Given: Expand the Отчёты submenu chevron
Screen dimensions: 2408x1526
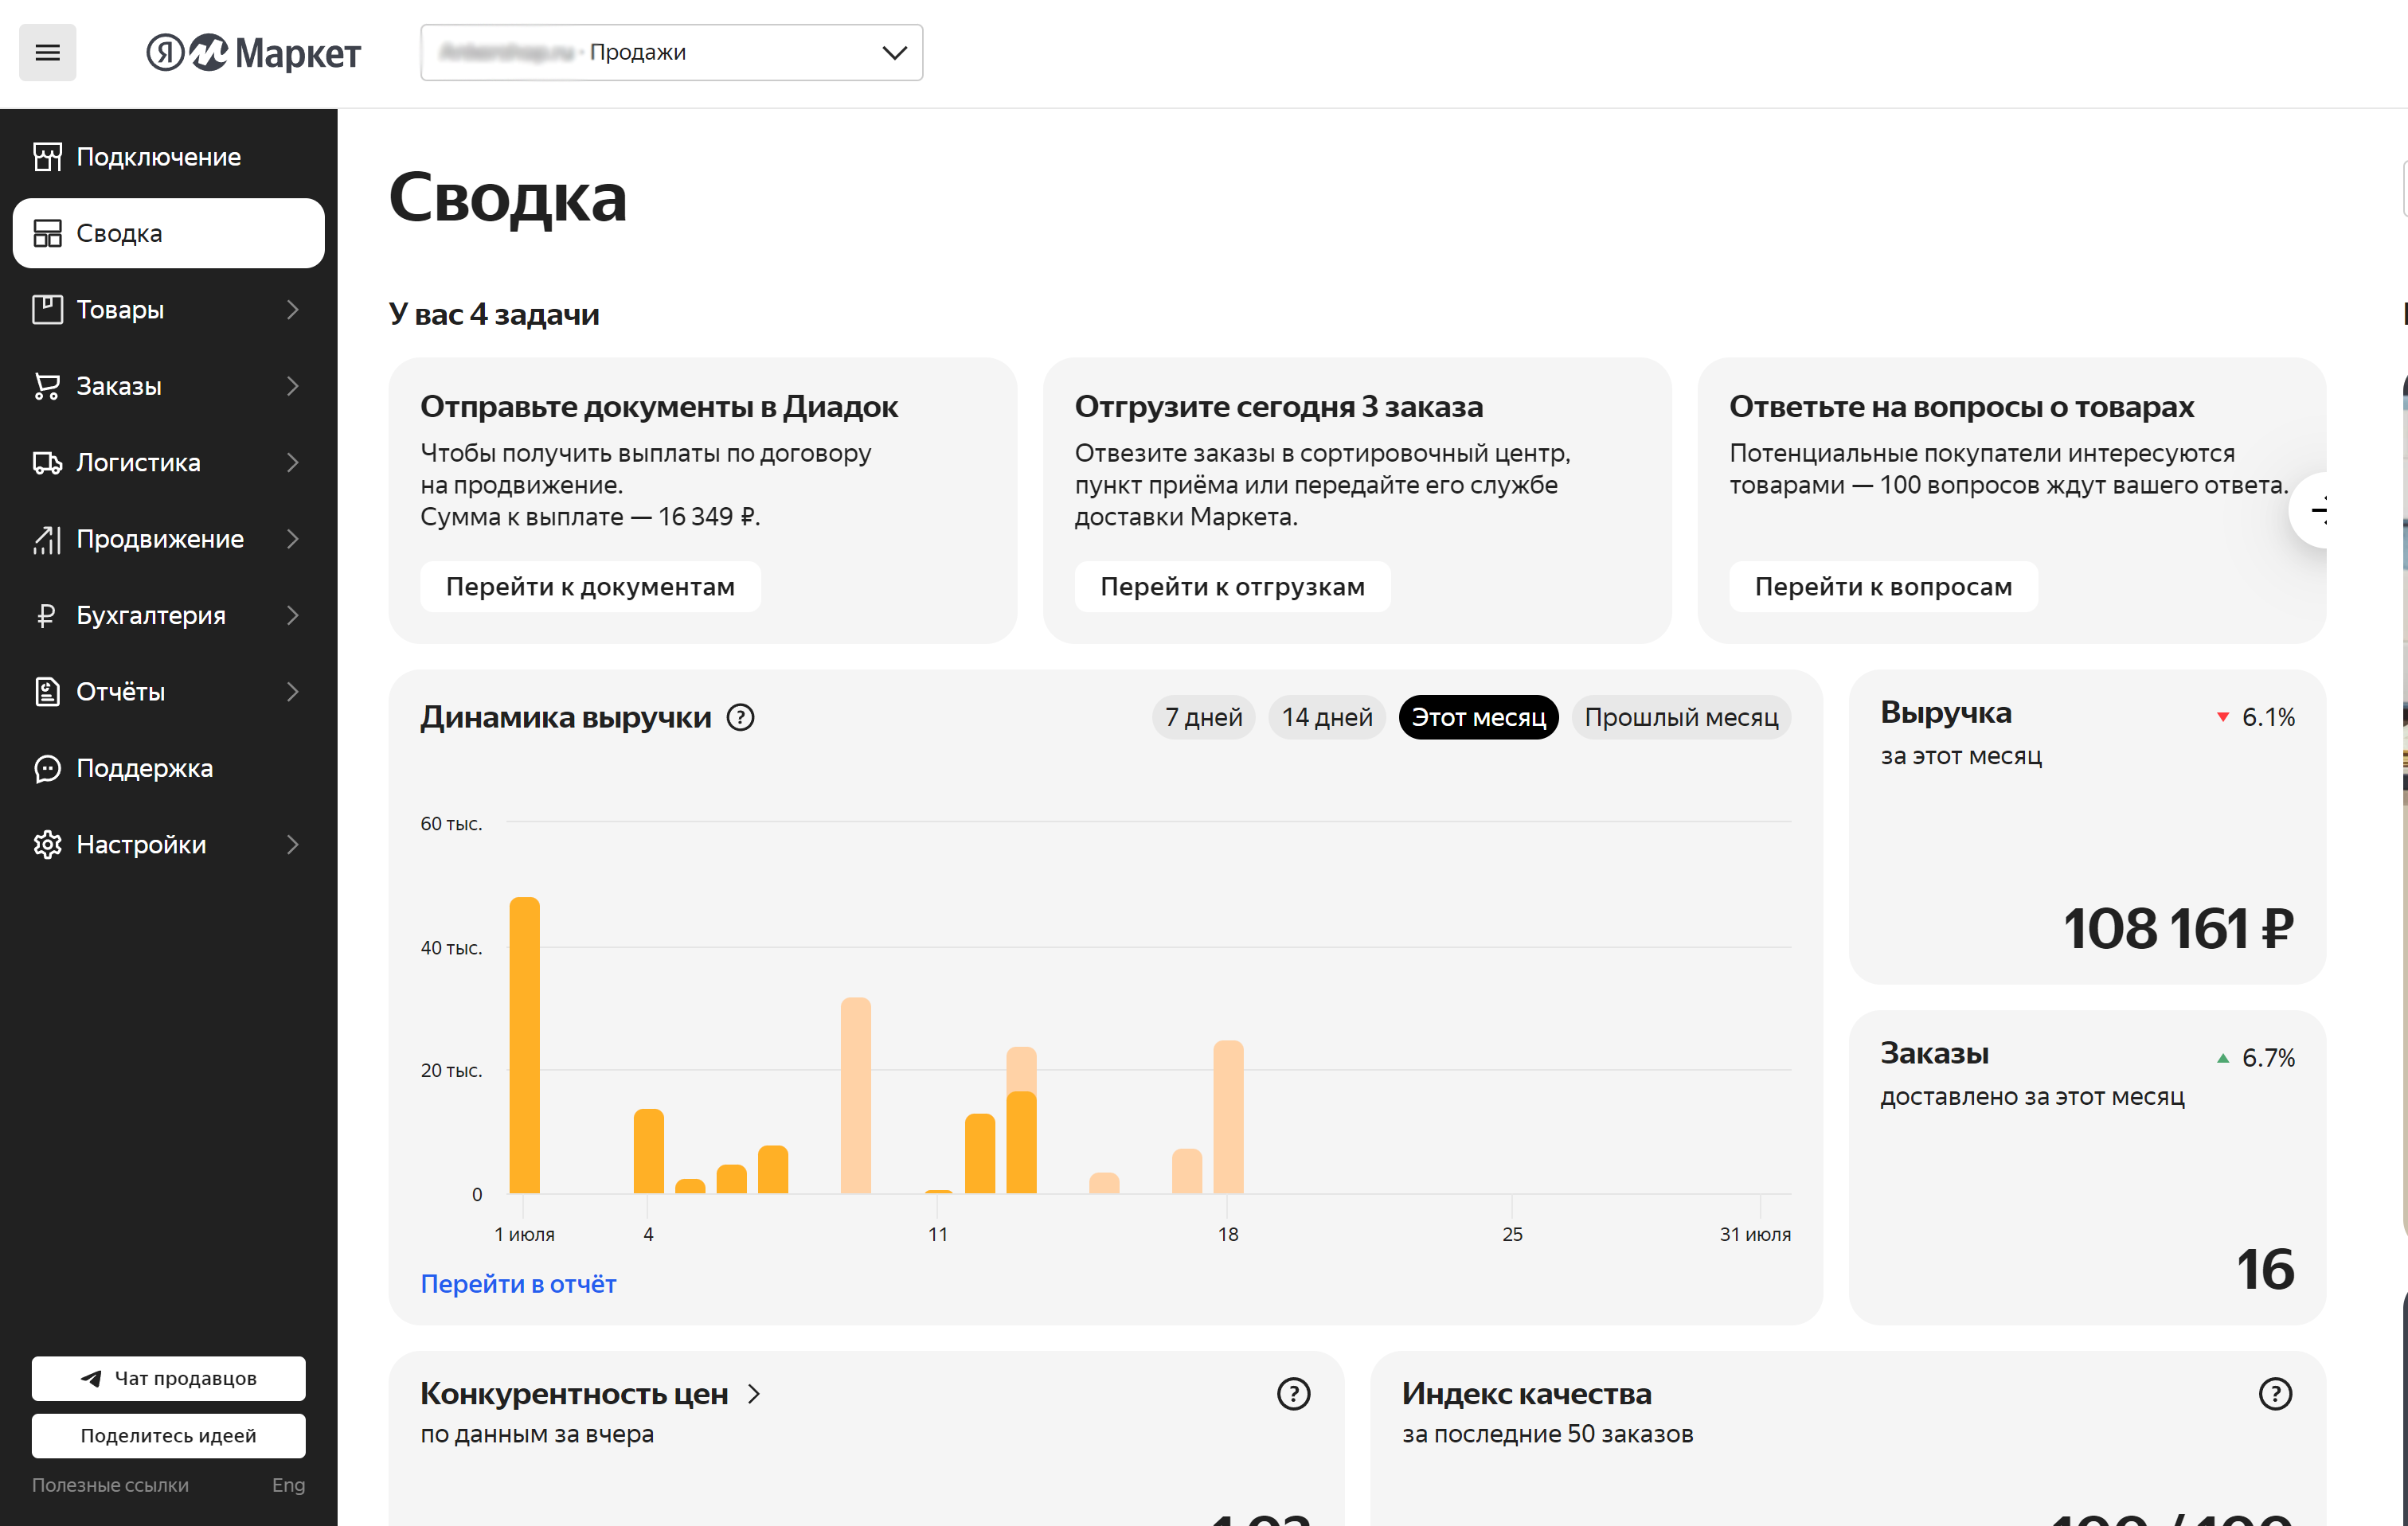Looking at the screenshot, I should 292,692.
